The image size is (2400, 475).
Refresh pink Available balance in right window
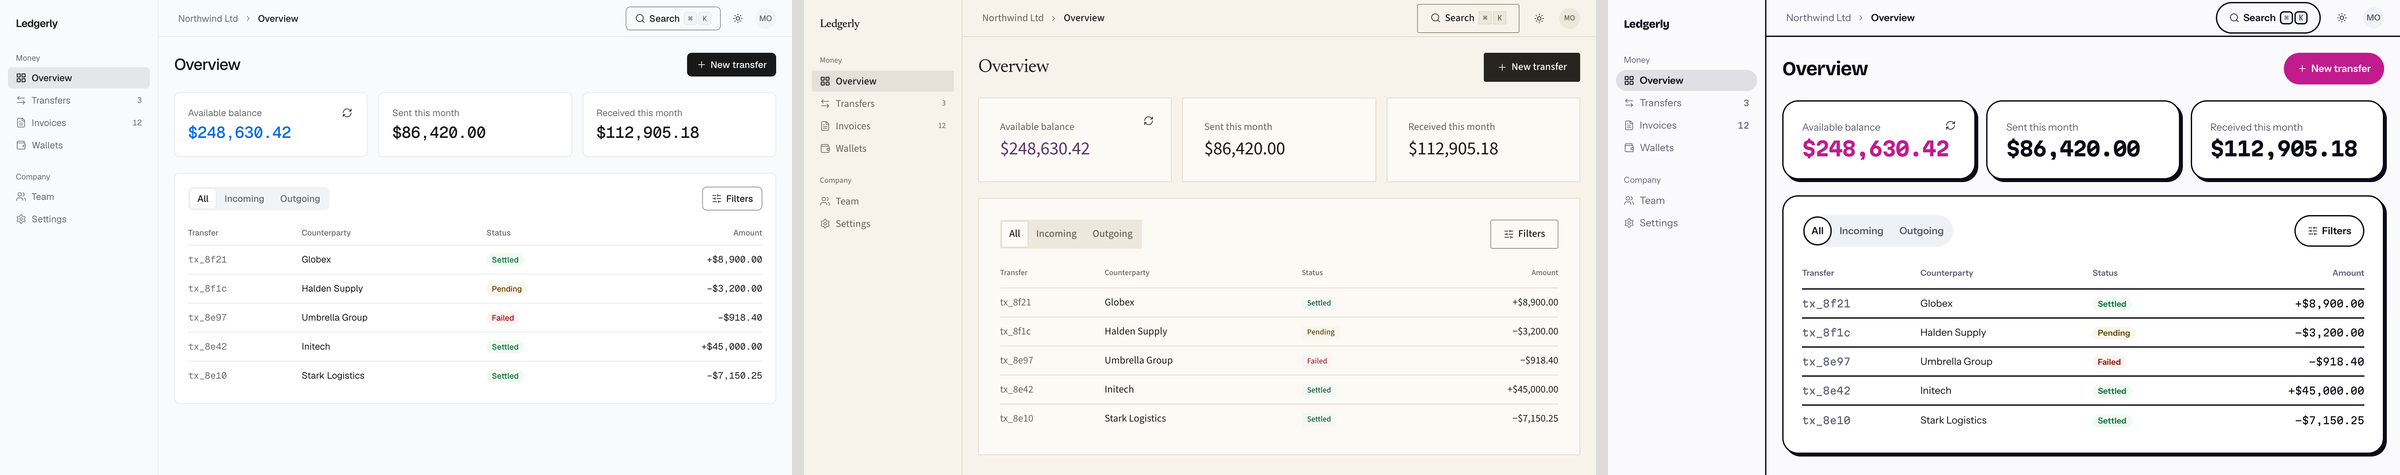1950,125
